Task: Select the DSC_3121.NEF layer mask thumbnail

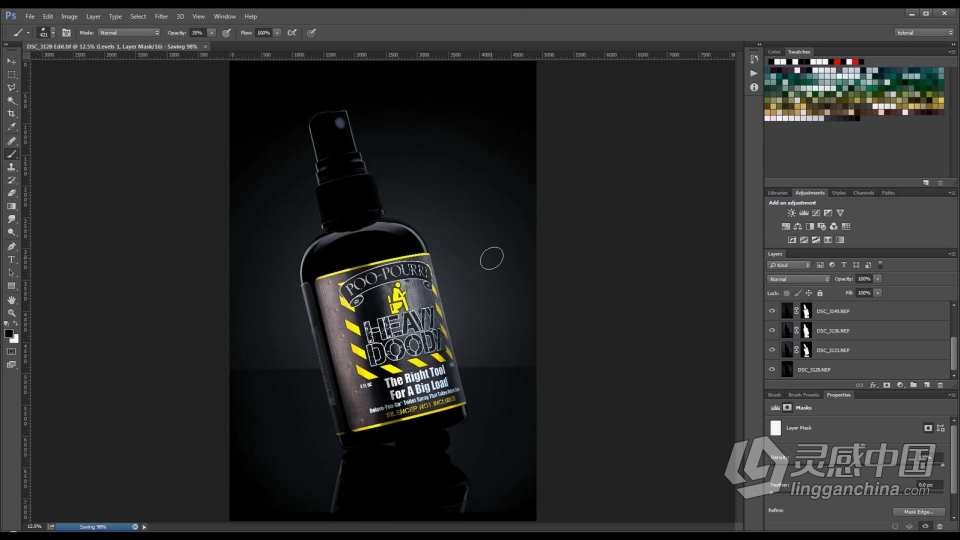Action: coord(807,350)
